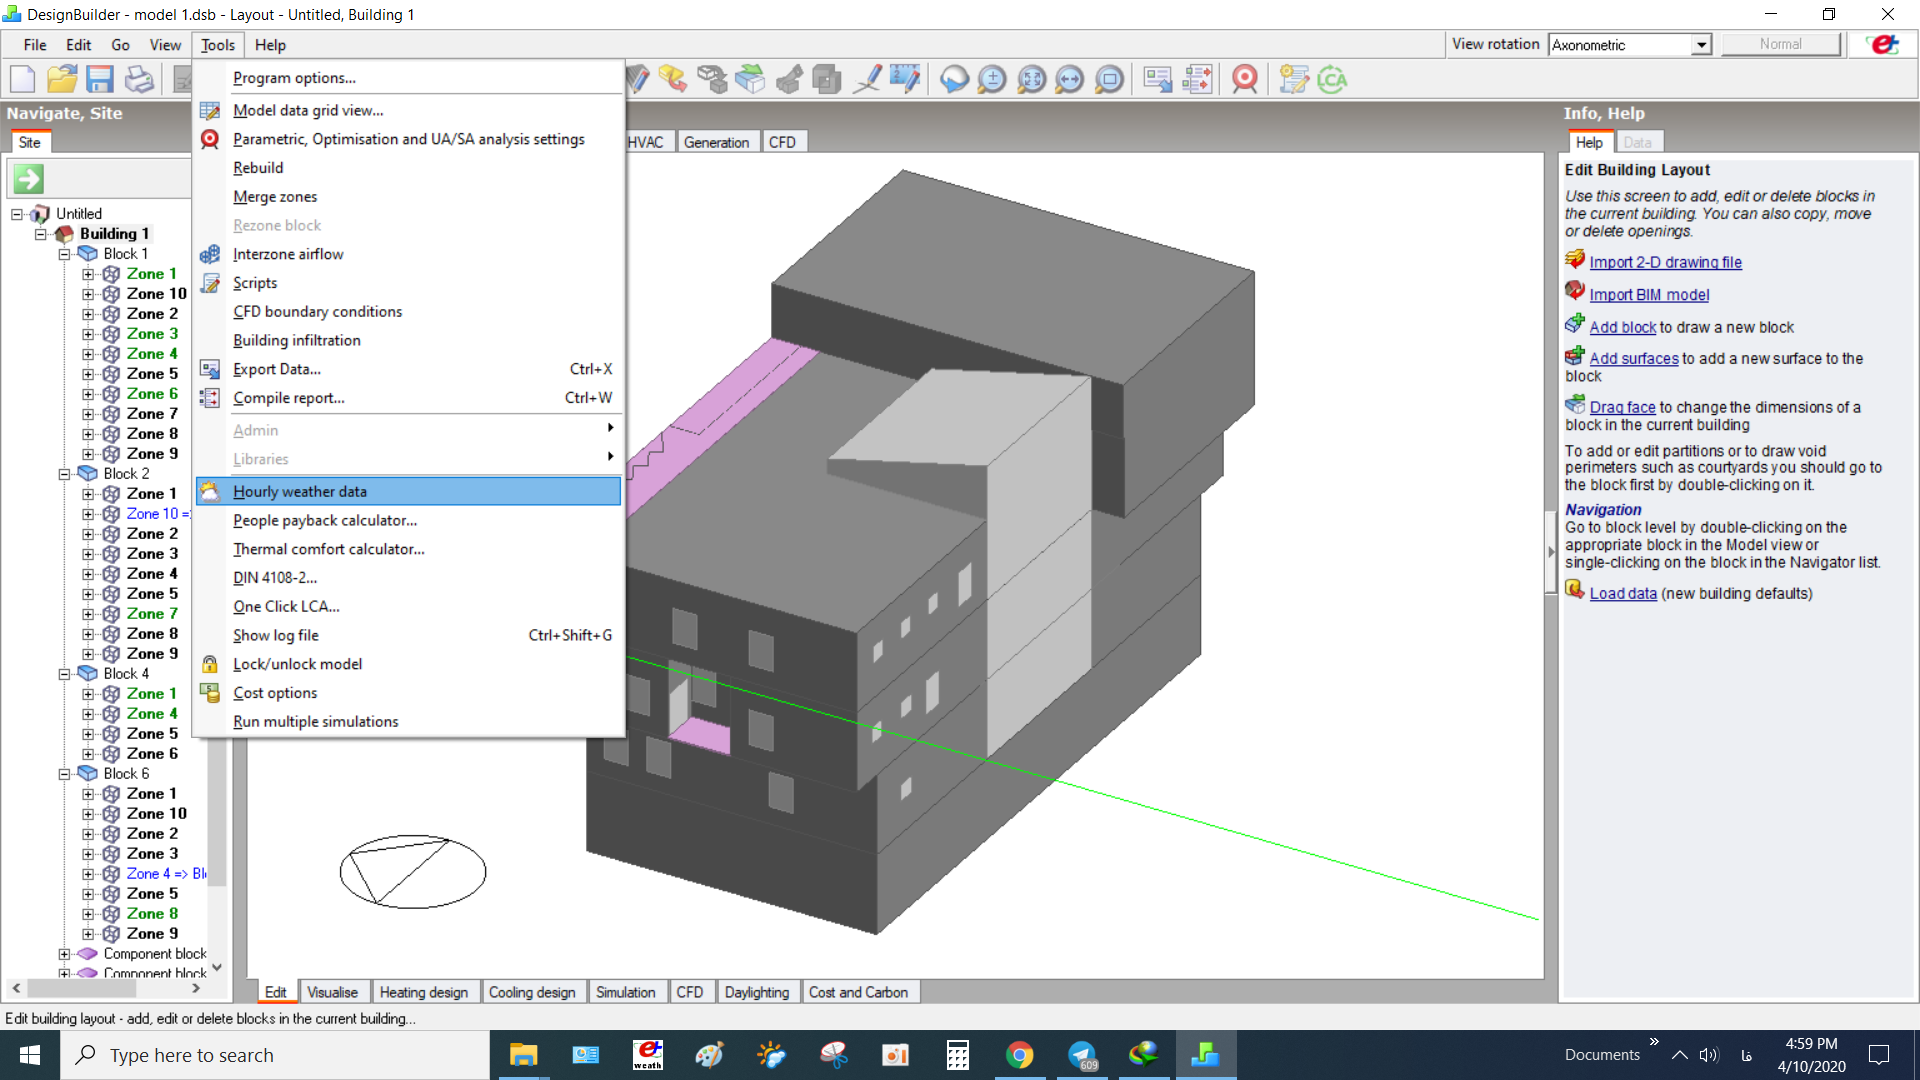Collapse the Block 2 tree node

point(64,474)
